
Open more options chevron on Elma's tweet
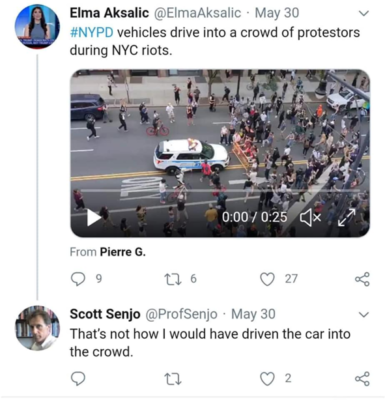(364, 14)
